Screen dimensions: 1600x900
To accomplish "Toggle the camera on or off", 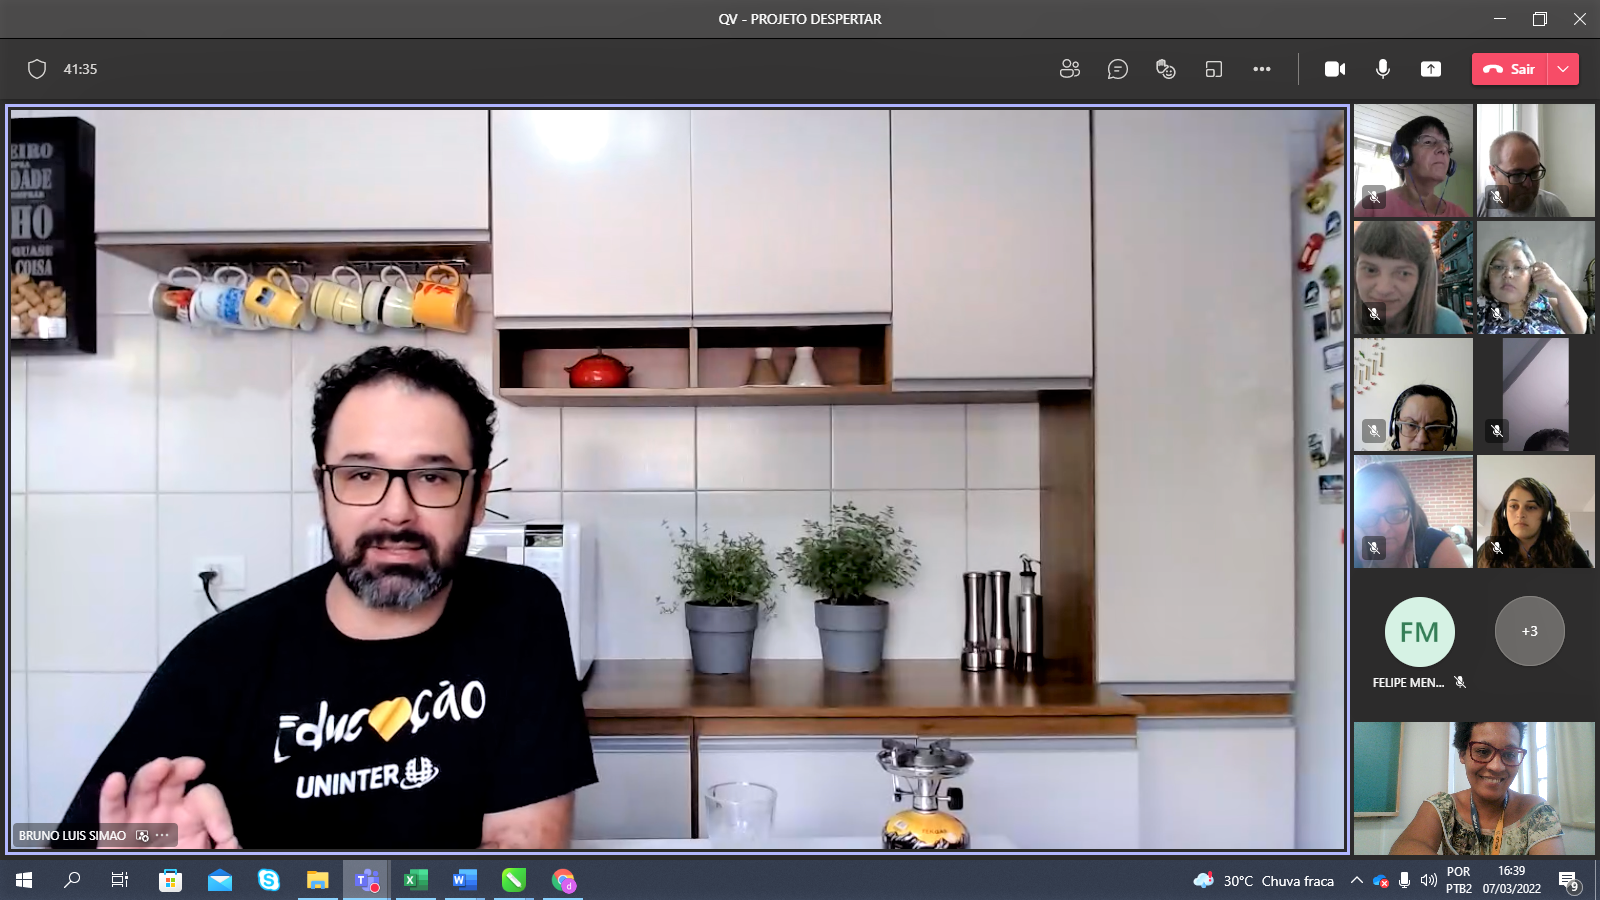I will tap(1334, 69).
